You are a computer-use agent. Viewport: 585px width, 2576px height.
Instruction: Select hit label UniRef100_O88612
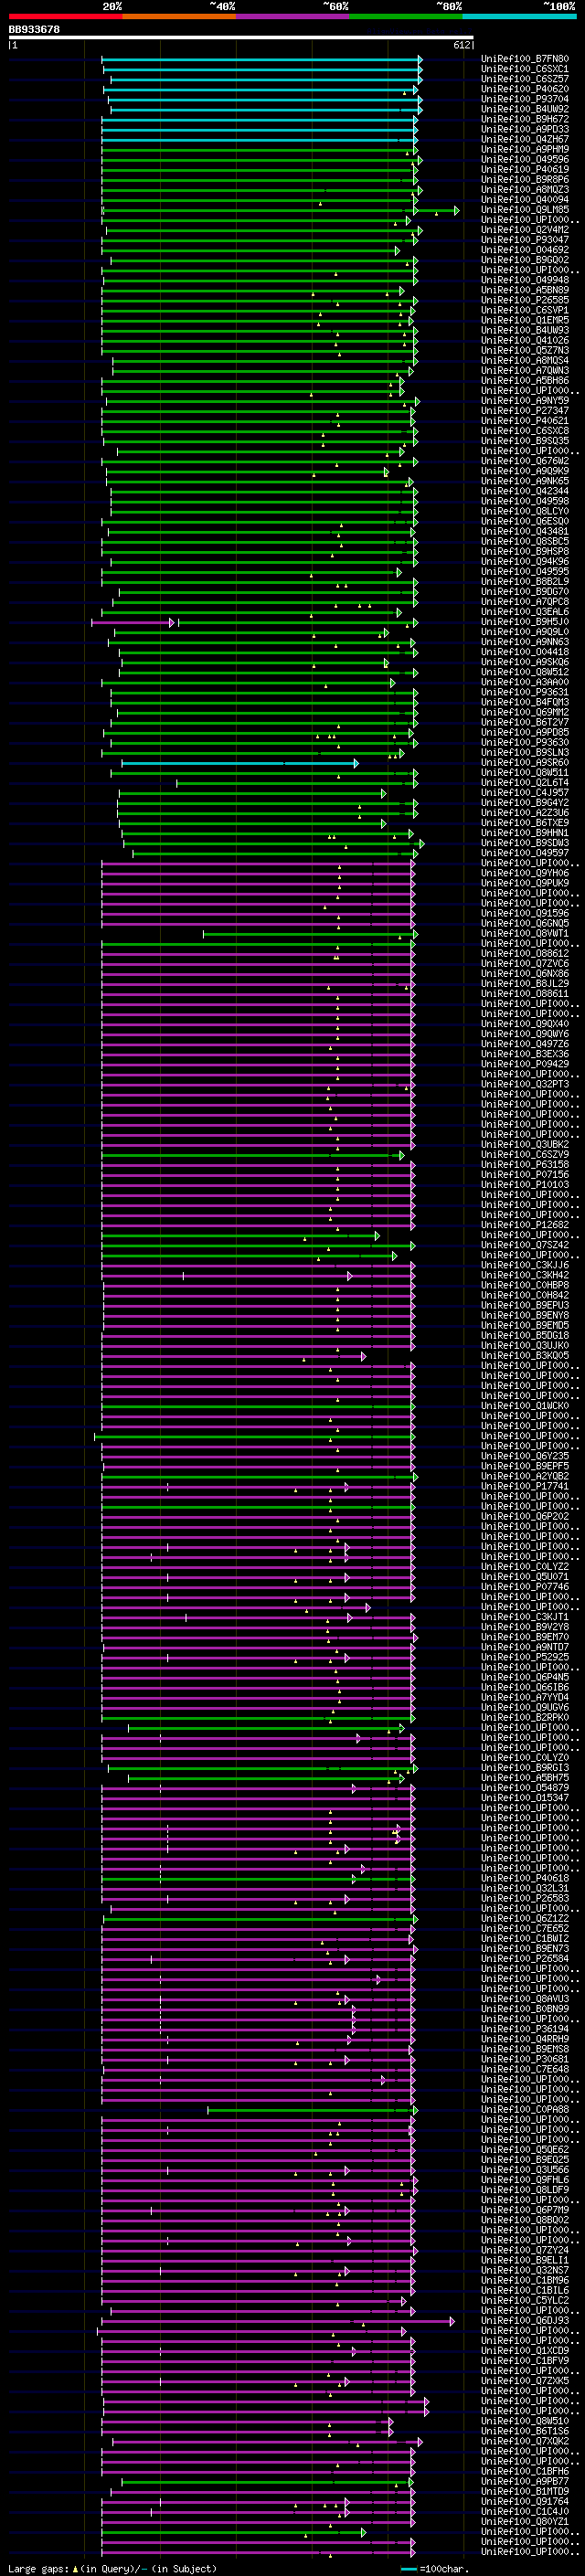click(x=525, y=953)
